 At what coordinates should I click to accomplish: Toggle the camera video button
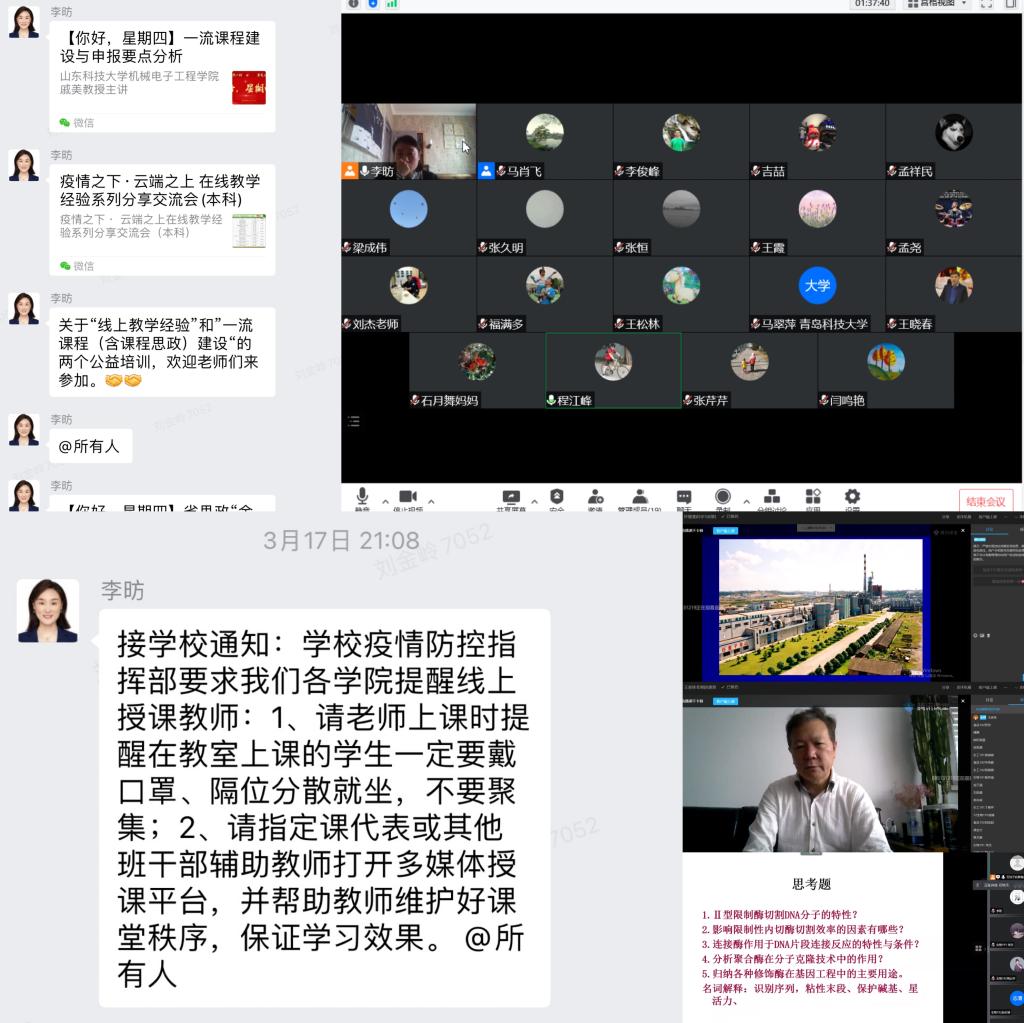[407, 497]
